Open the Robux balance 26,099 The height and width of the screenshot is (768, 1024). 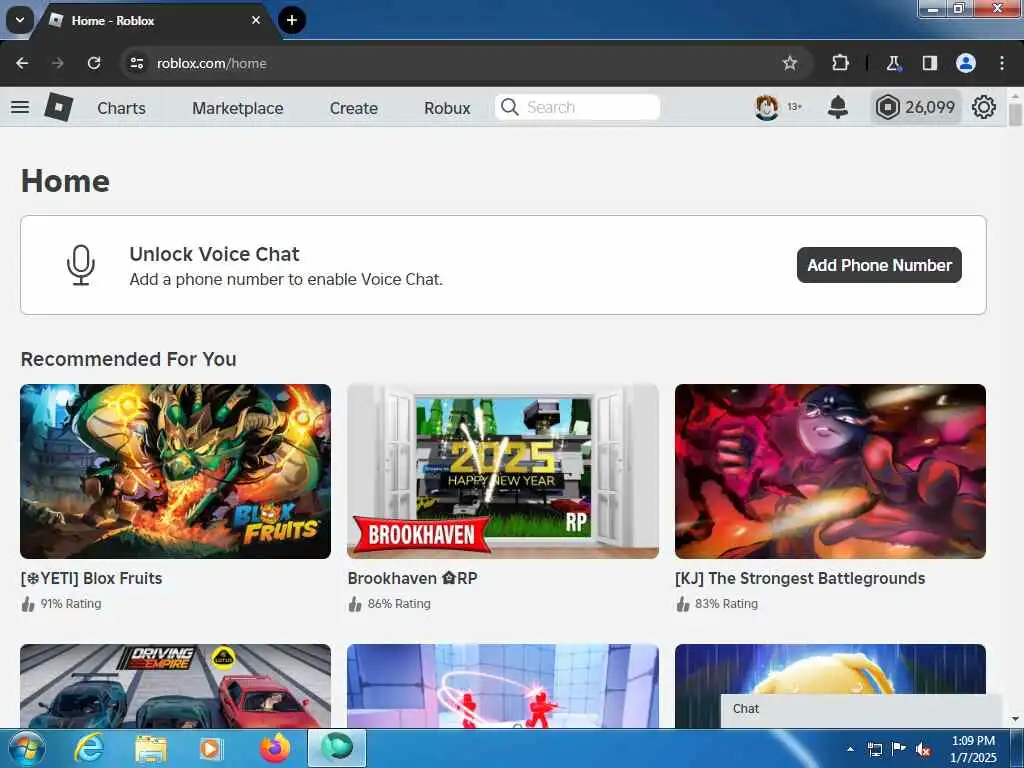916,107
